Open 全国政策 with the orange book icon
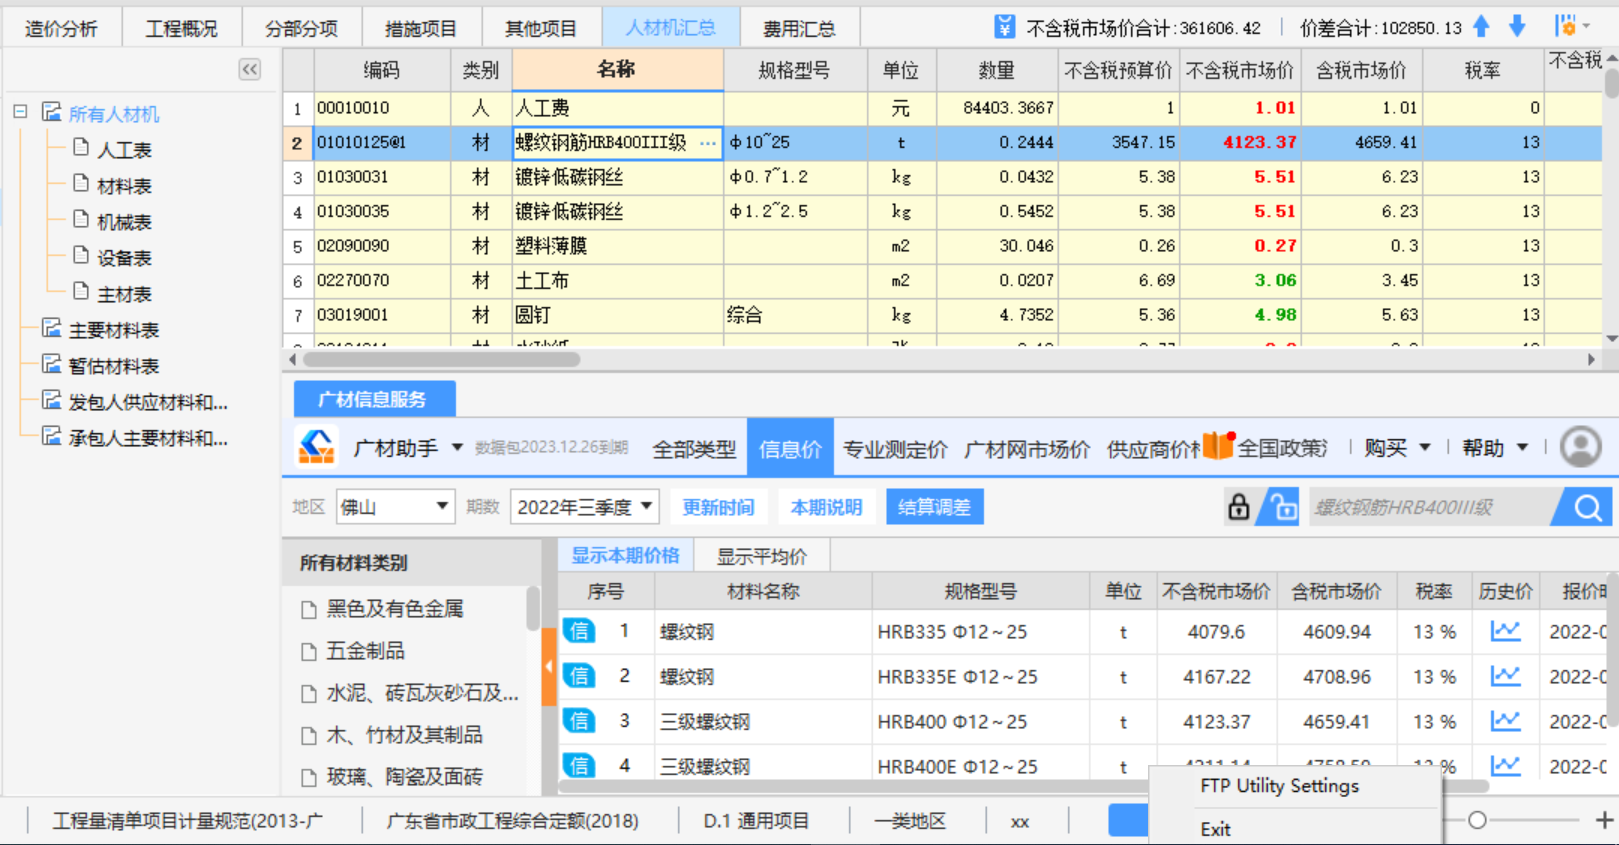This screenshot has width=1619, height=845. (x=1266, y=447)
